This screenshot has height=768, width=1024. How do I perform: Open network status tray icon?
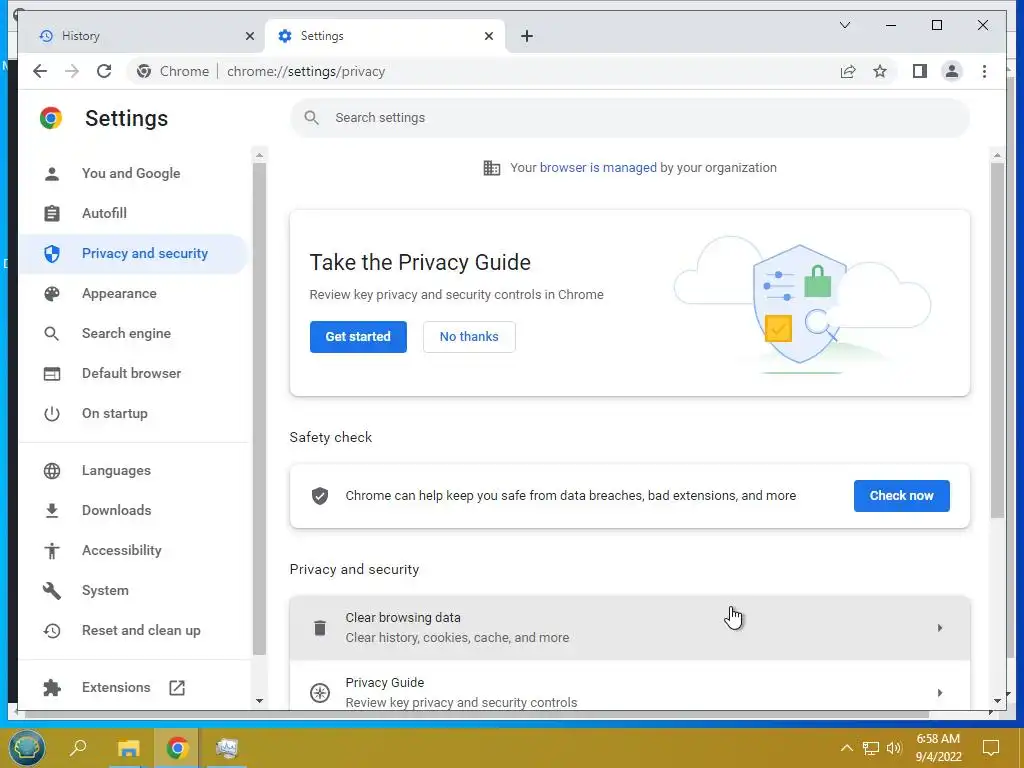[871, 748]
